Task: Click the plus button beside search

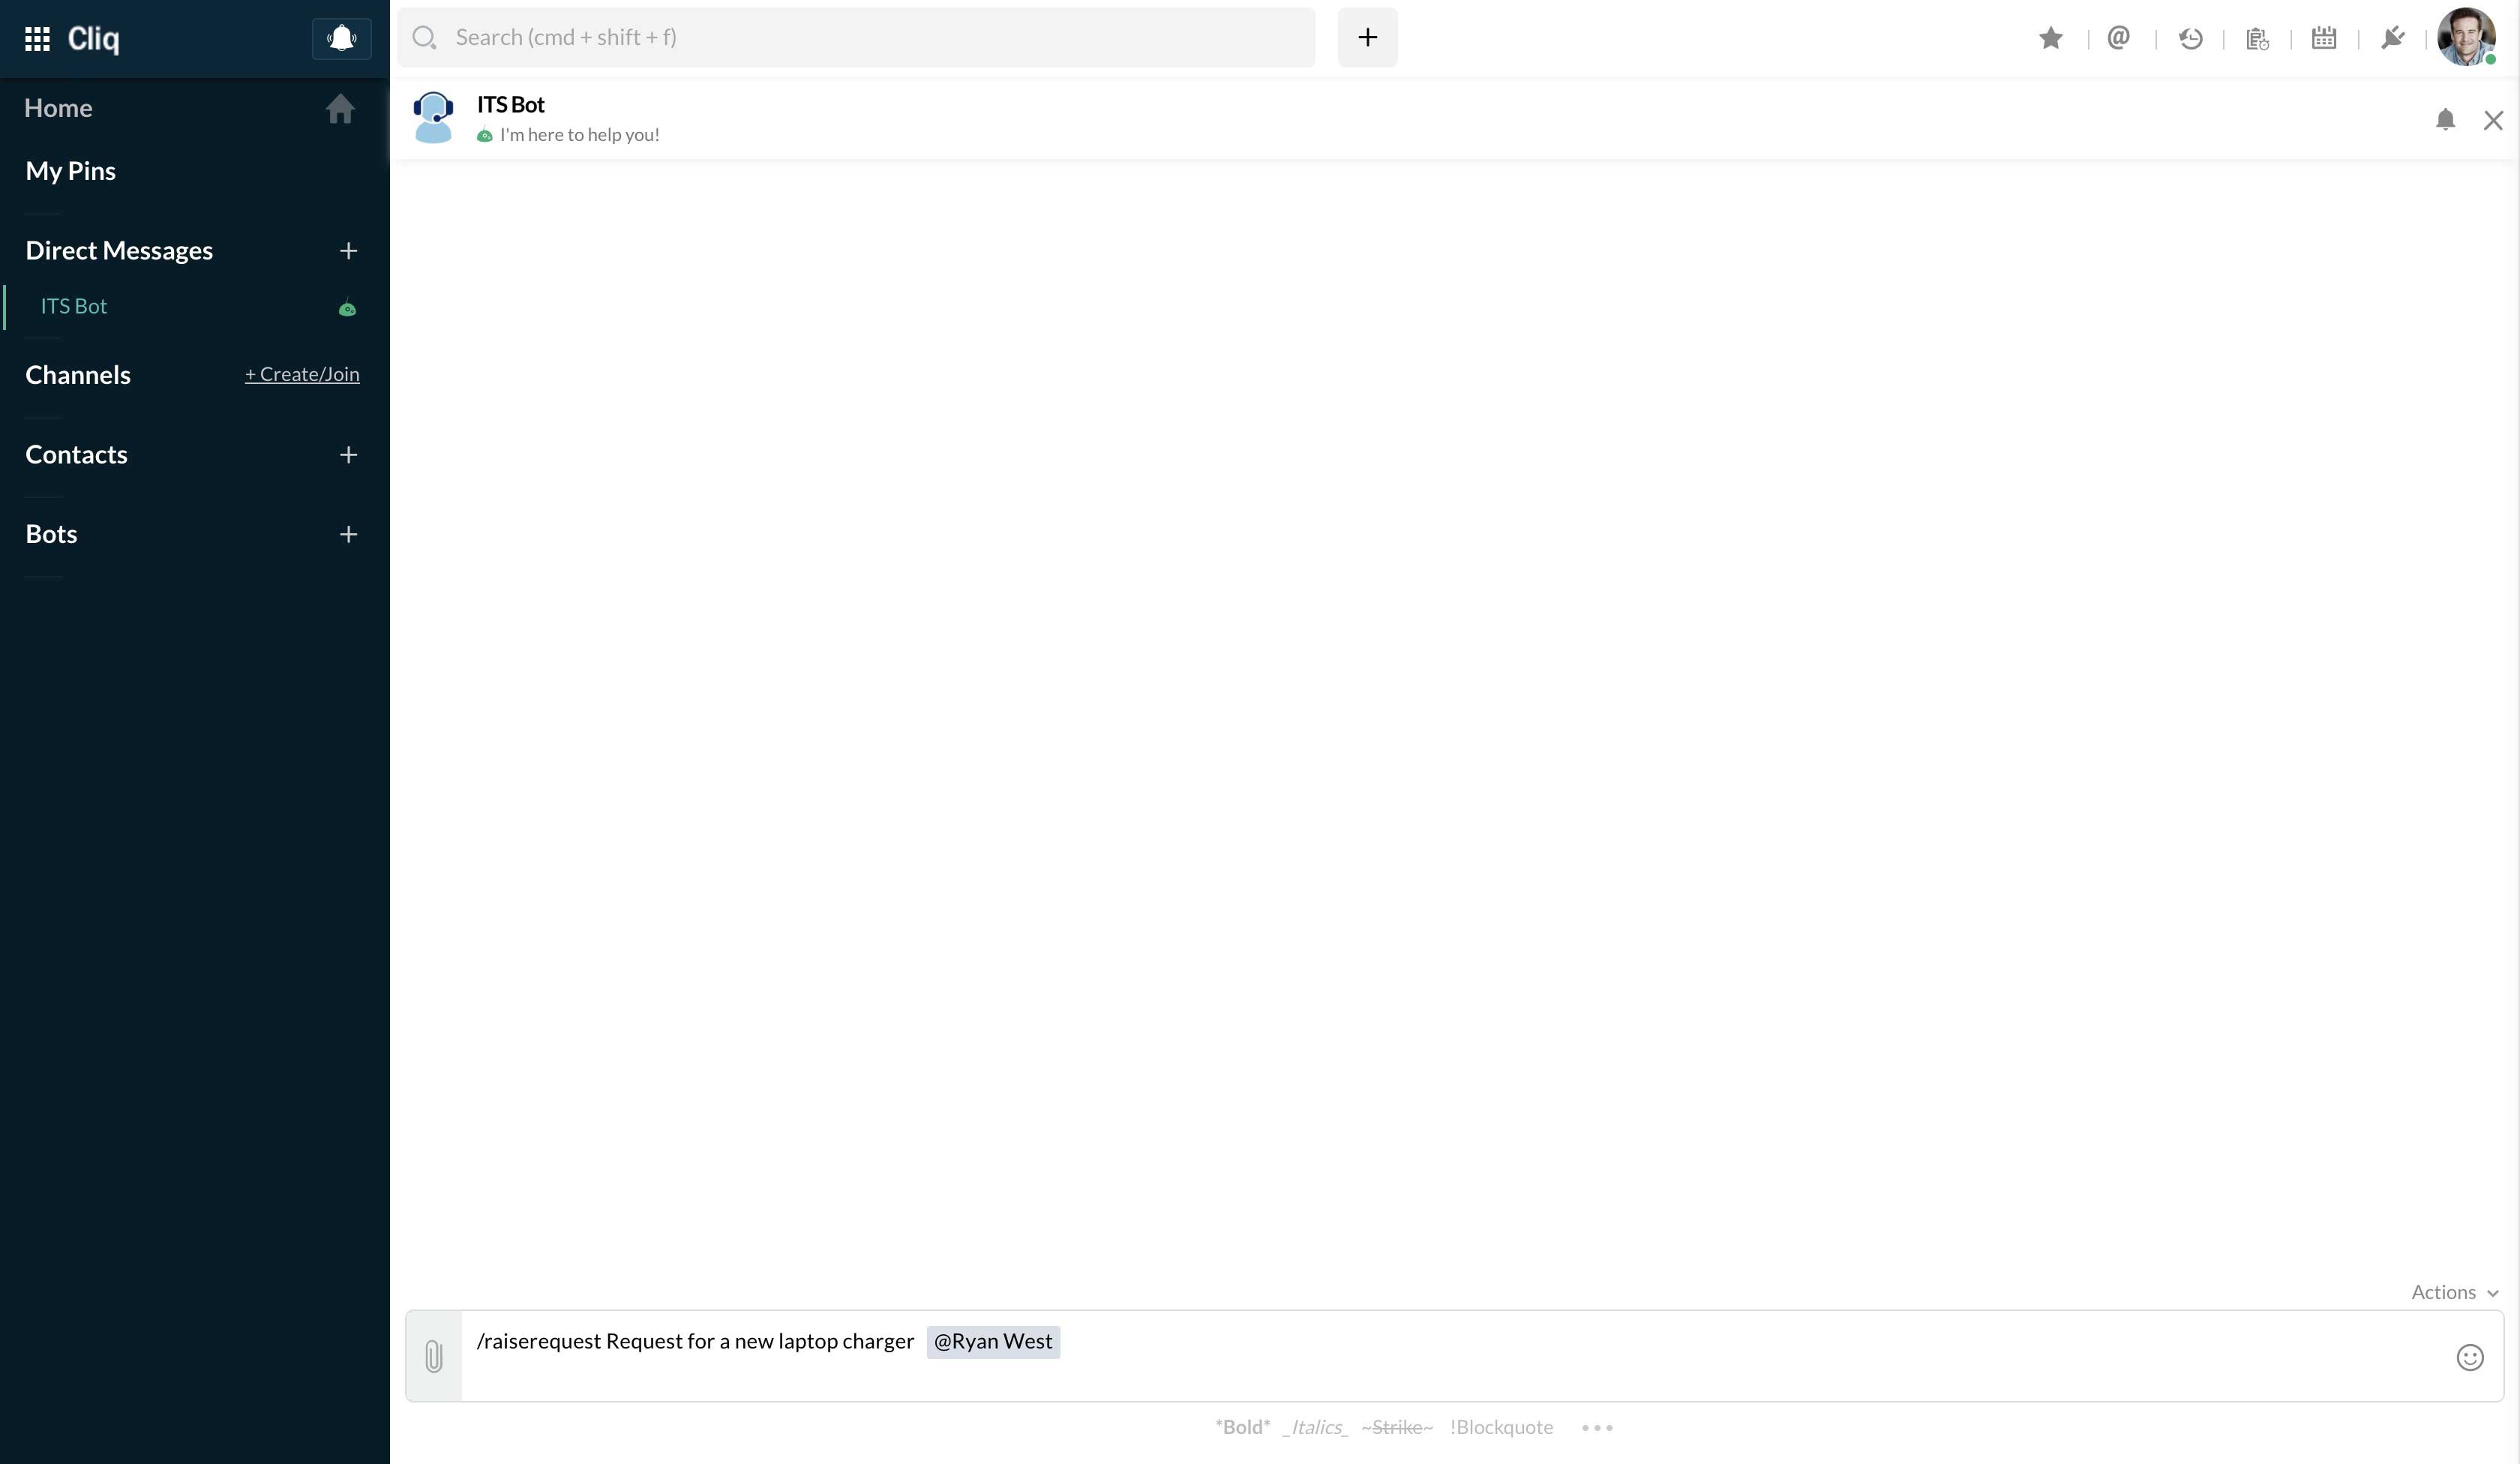Action: click(1367, 38)
